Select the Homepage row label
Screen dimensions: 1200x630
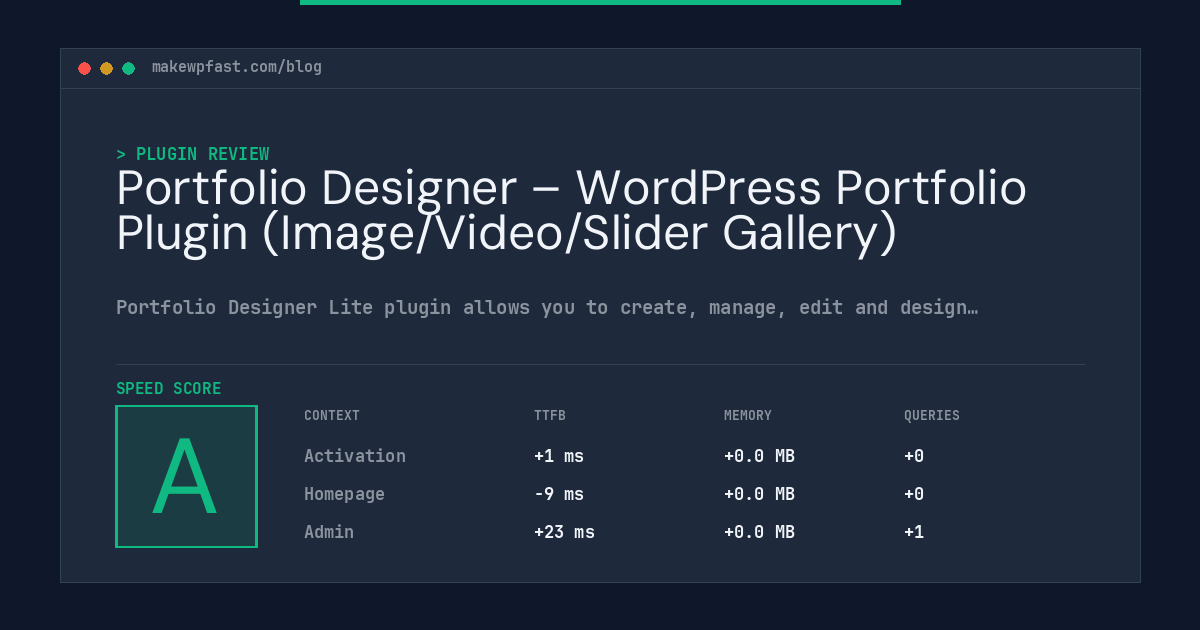pyautogui.click(x=344, y=494)
